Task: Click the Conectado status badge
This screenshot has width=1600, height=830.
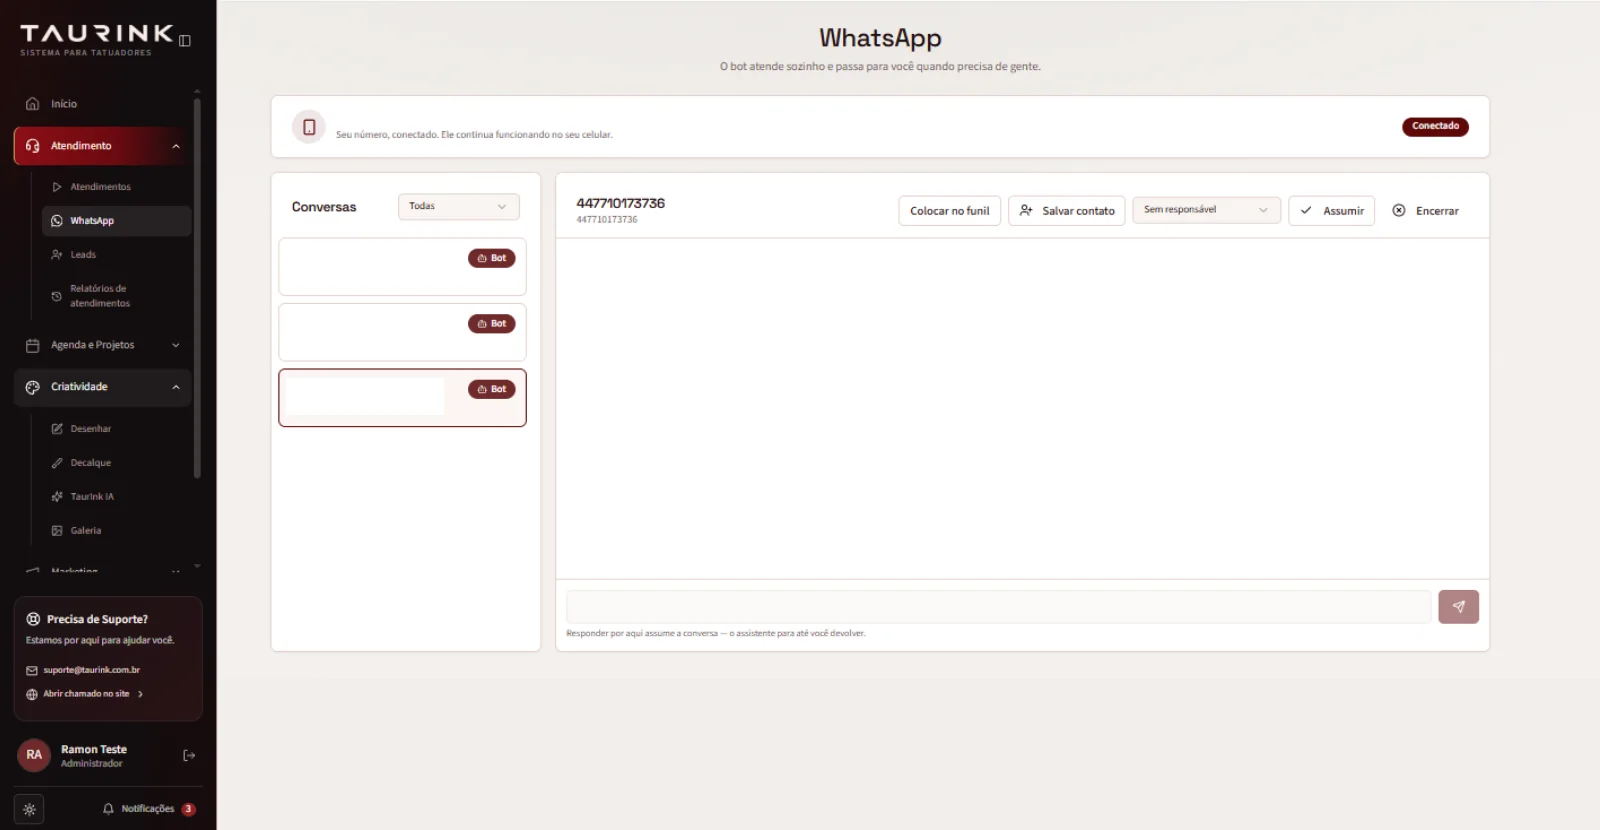Action: click(x=1435, y=126)
